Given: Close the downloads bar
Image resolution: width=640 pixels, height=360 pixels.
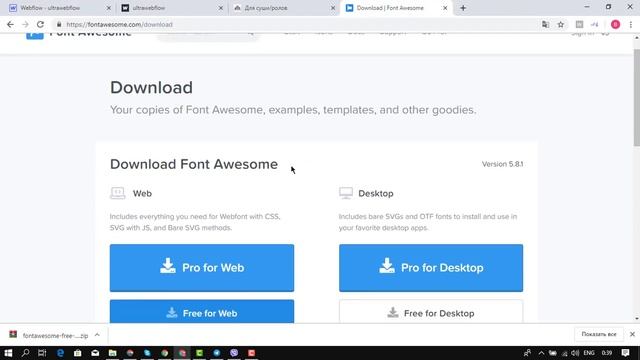Looking at the screenshot, I should coord(632,334).
